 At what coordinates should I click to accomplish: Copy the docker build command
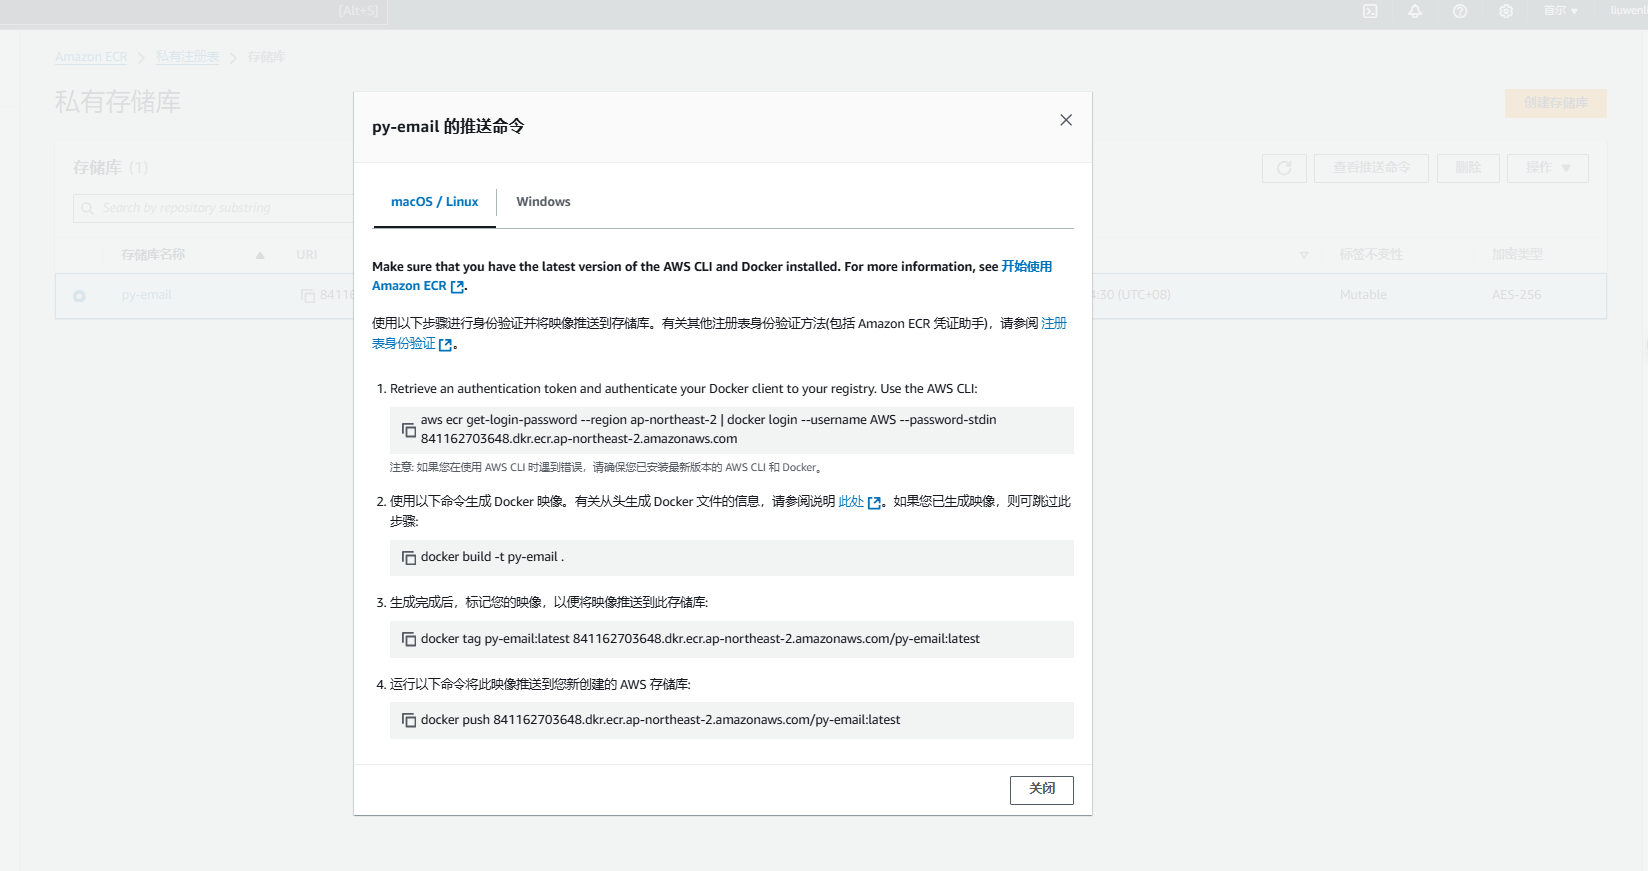tap(408, 558)
